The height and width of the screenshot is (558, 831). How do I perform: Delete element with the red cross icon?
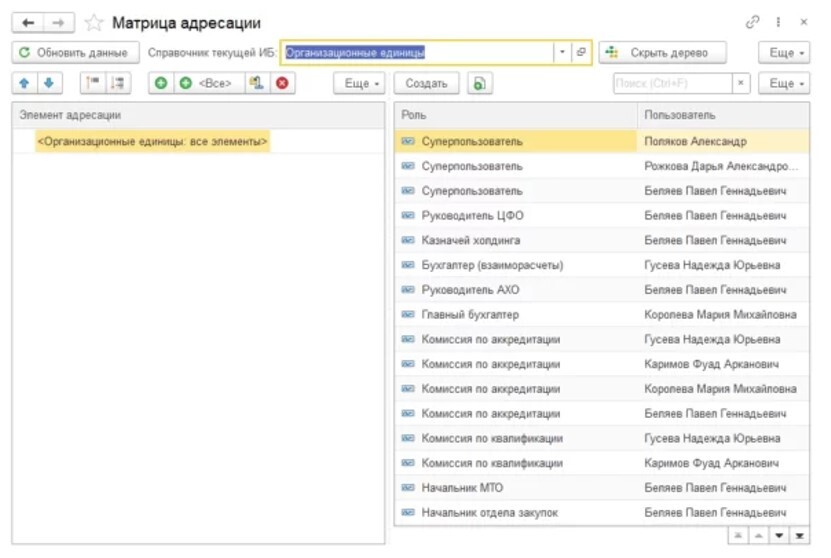(282, 83)
